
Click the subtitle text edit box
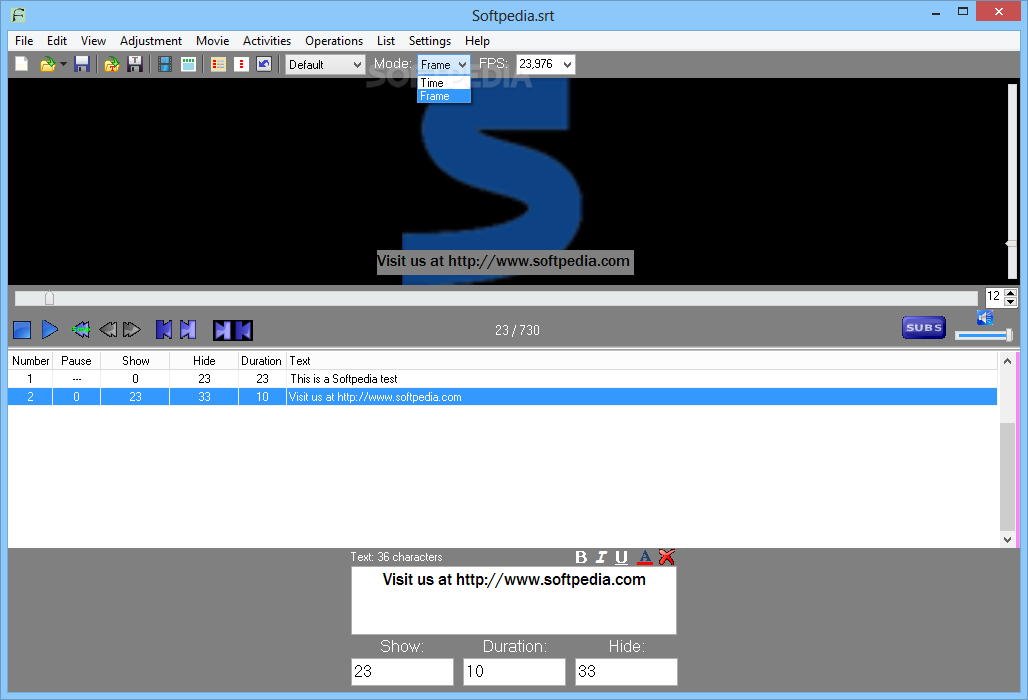pyautogui.click(x=514, y=600)
